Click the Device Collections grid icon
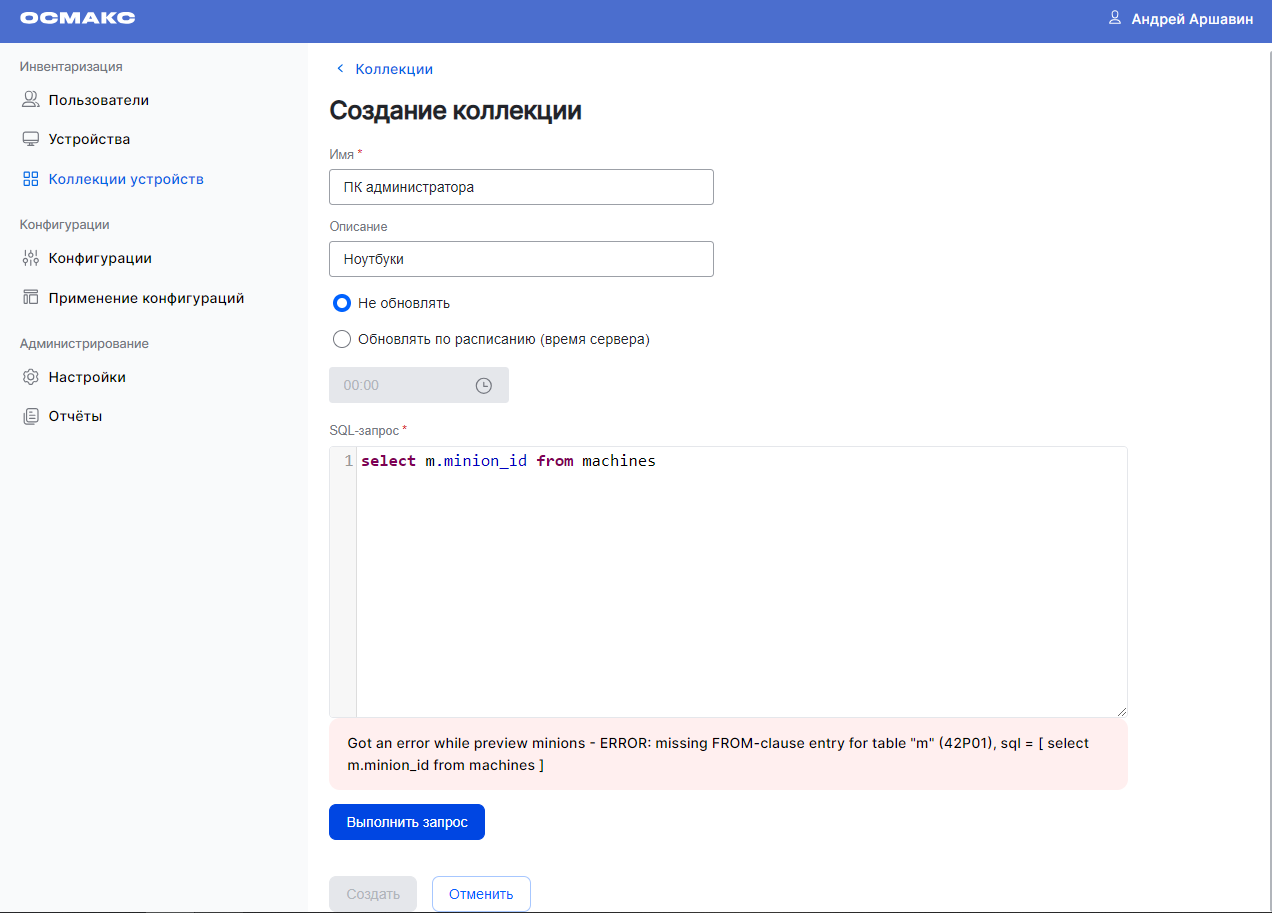 31,179
